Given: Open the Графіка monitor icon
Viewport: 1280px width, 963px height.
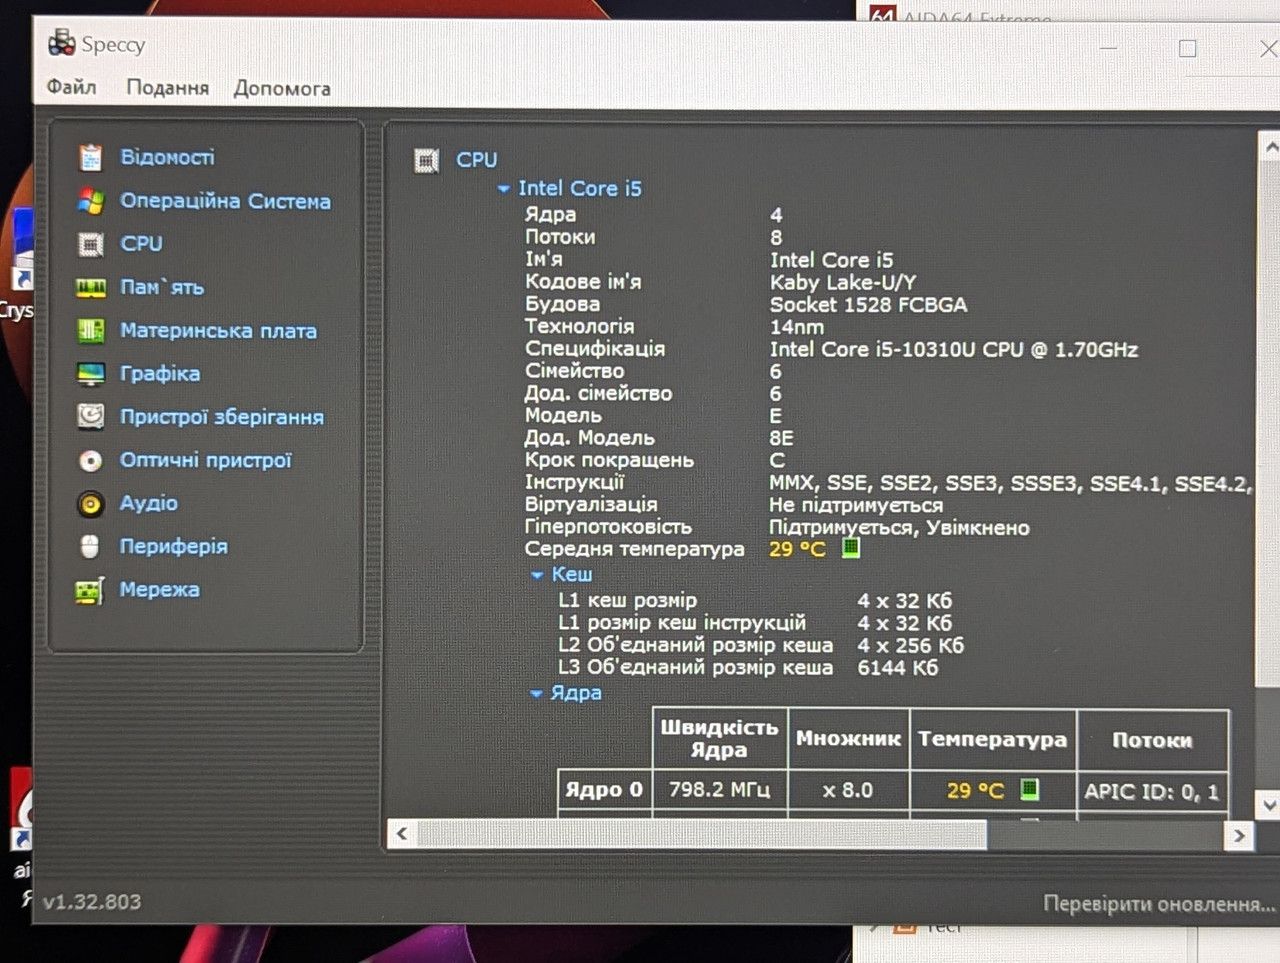Looking at the screenshot, I should (x=90, y=374).
